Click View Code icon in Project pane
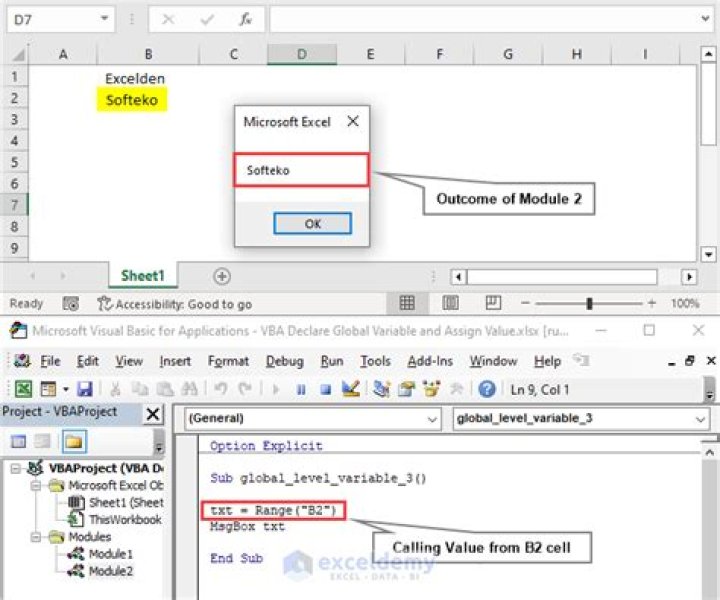This screenshot has width=720, height=600. tap(18, 442)
